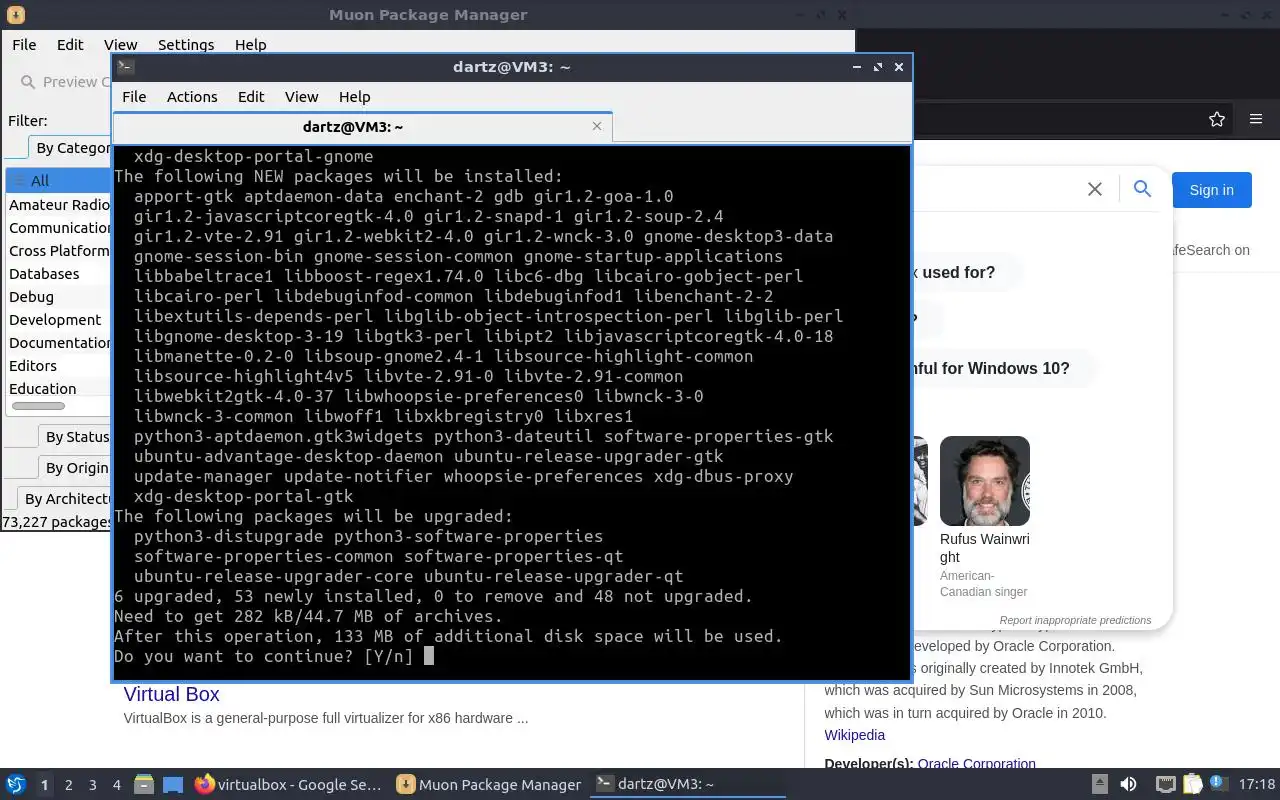The image size is (1280, 800).
Task: Open the Firefox hamburger menu
Action: [1256, 119]
